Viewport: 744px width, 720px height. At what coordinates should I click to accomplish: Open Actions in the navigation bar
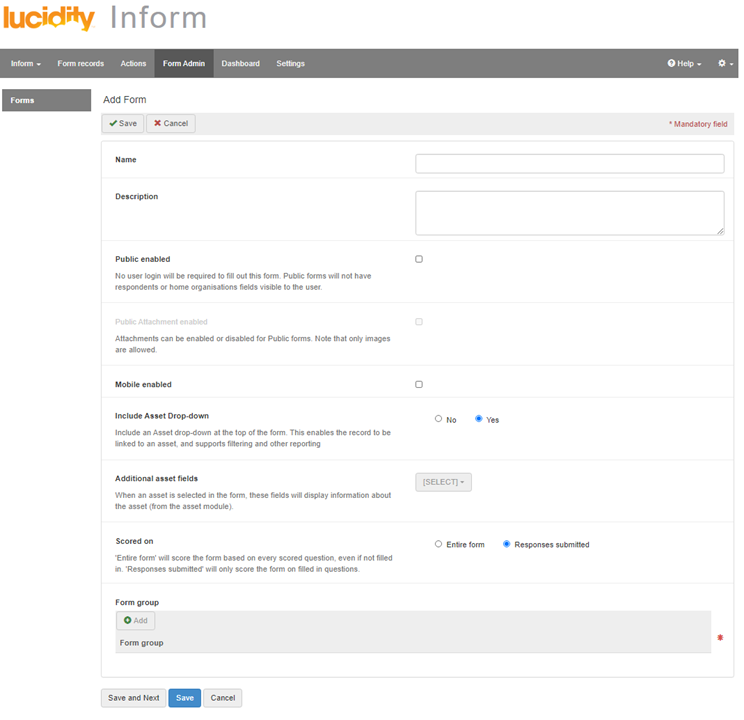click(133, 63)
